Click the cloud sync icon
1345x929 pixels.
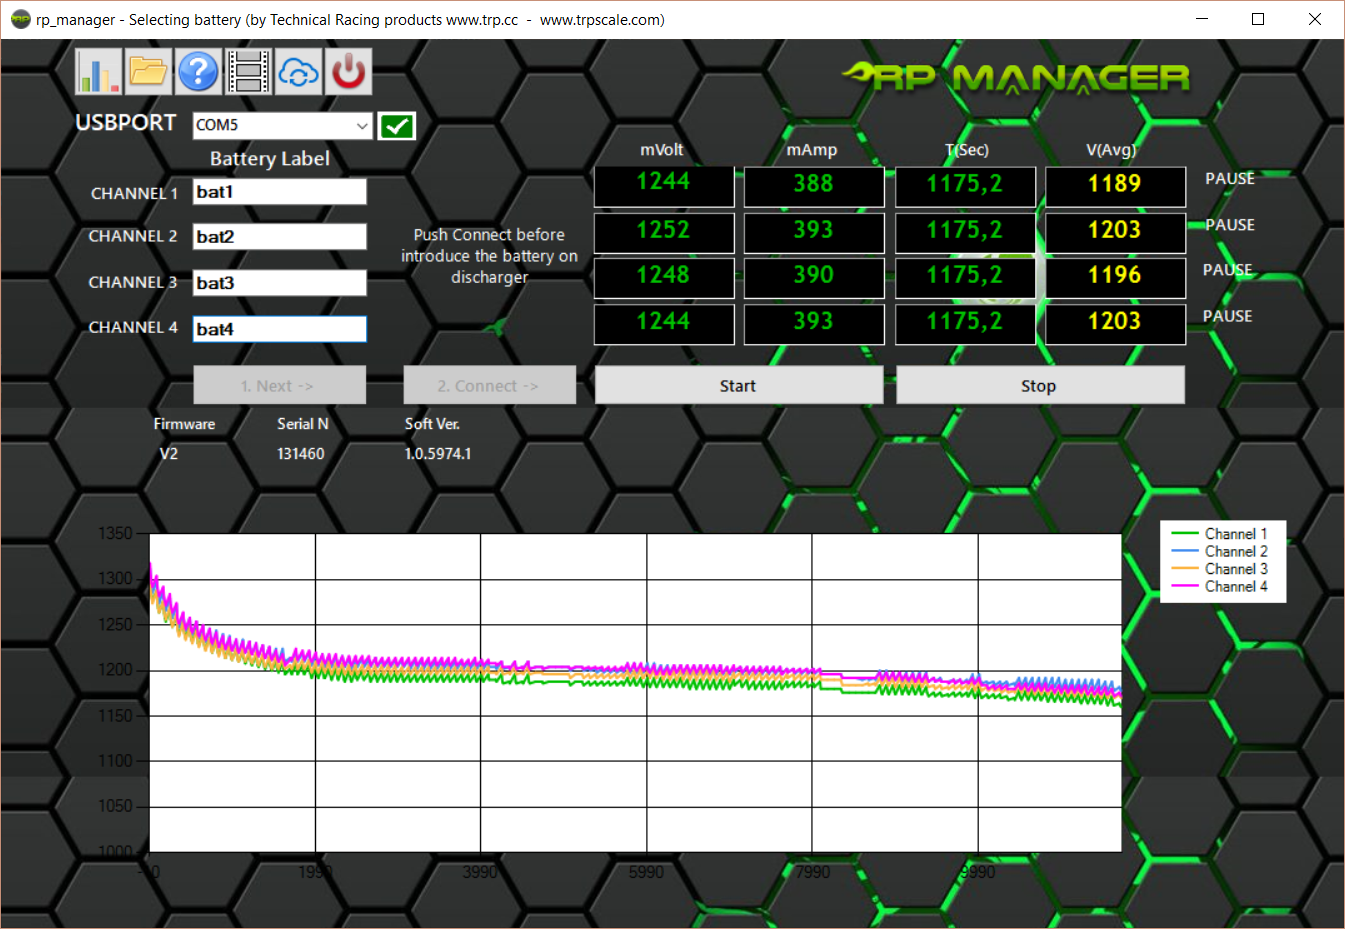[298, 71]
